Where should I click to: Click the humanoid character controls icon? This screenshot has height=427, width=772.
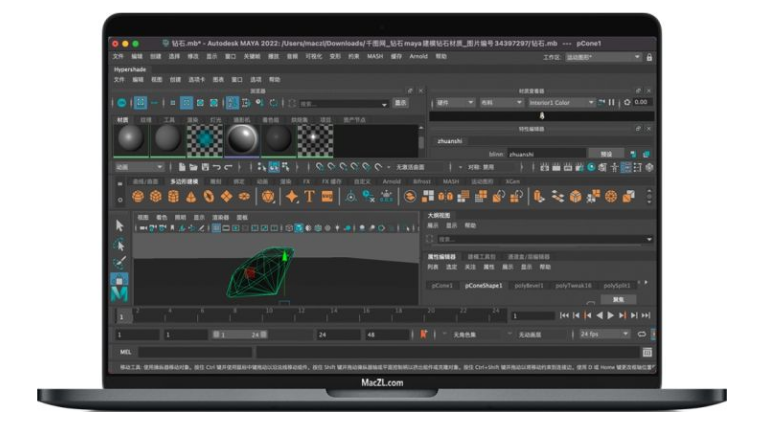coord(614,167)
